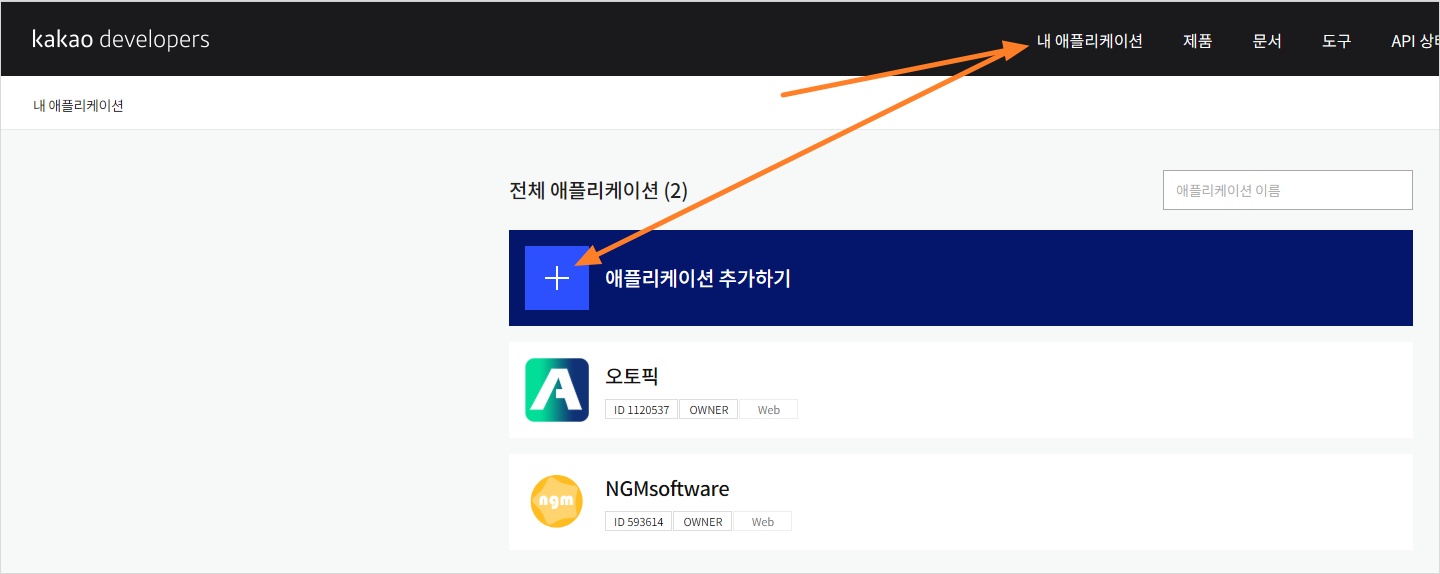
Task: Open the 제품 menu item
Action: (x=1198, y=41)
